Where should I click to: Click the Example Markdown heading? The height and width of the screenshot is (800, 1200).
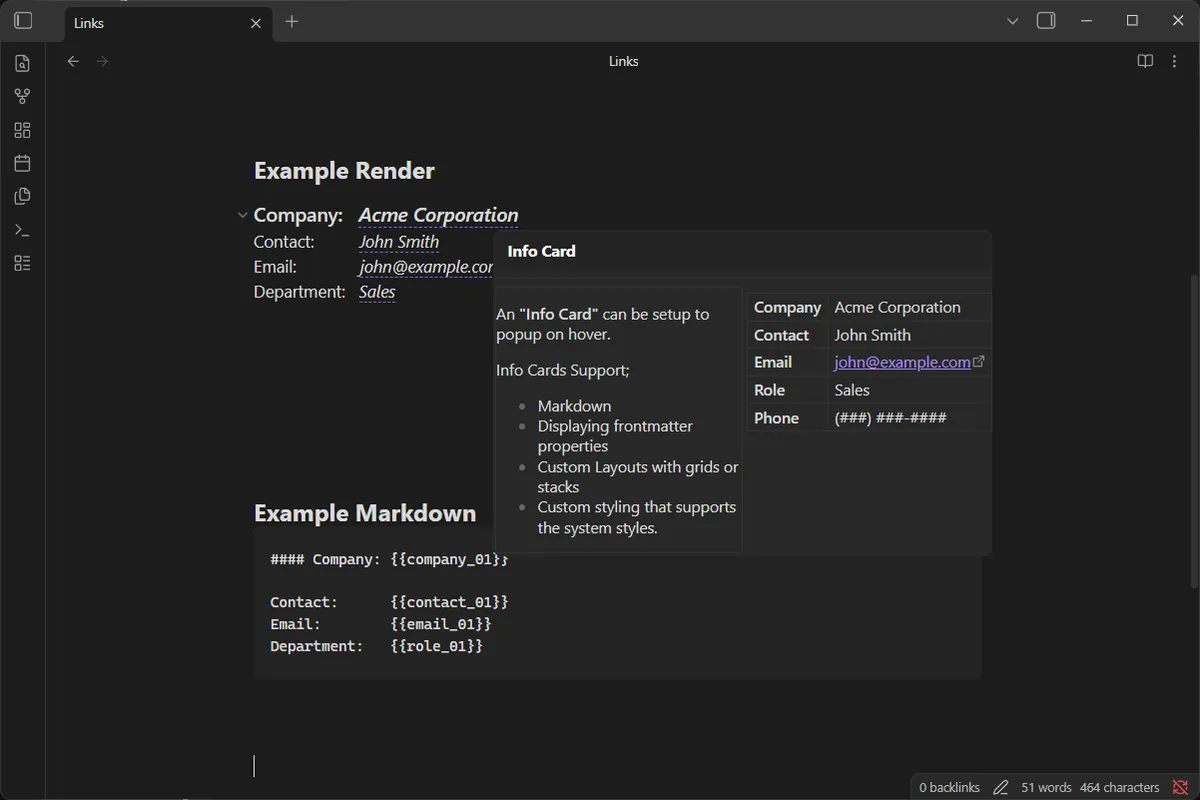point(365,513)
